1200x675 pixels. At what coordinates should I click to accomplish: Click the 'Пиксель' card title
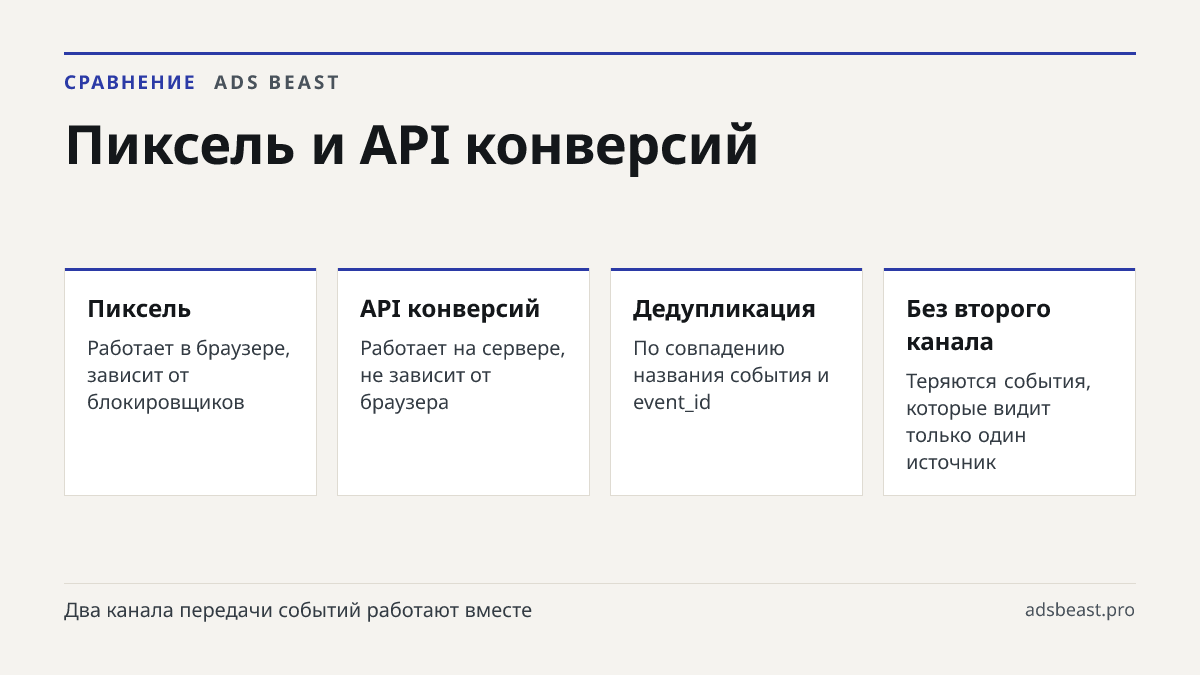[x=139, y=309]
